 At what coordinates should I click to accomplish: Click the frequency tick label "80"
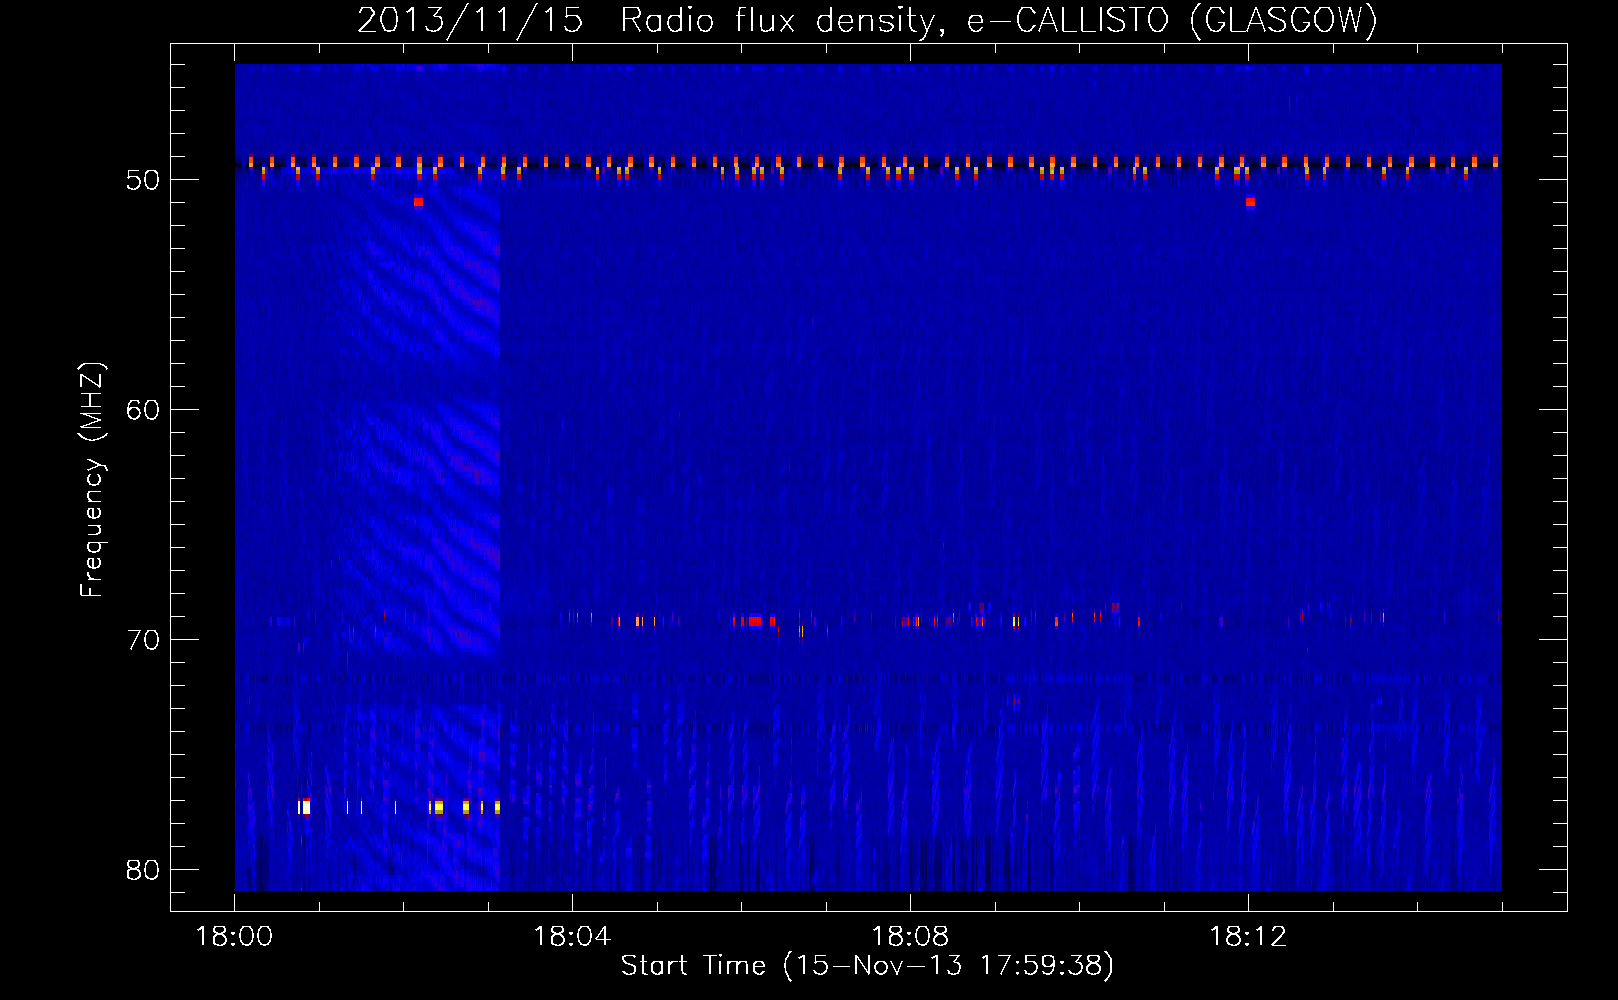[x=143, y=870]
